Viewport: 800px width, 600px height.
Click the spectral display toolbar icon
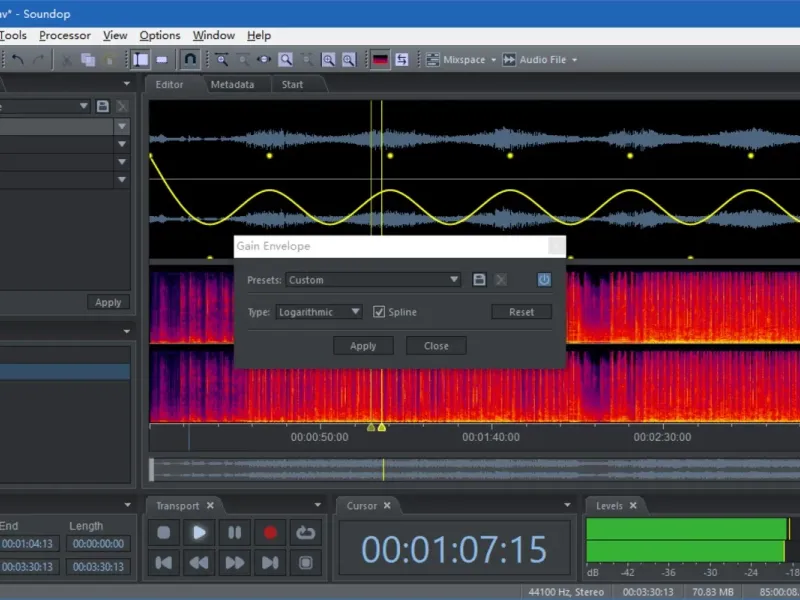point(380,60)
